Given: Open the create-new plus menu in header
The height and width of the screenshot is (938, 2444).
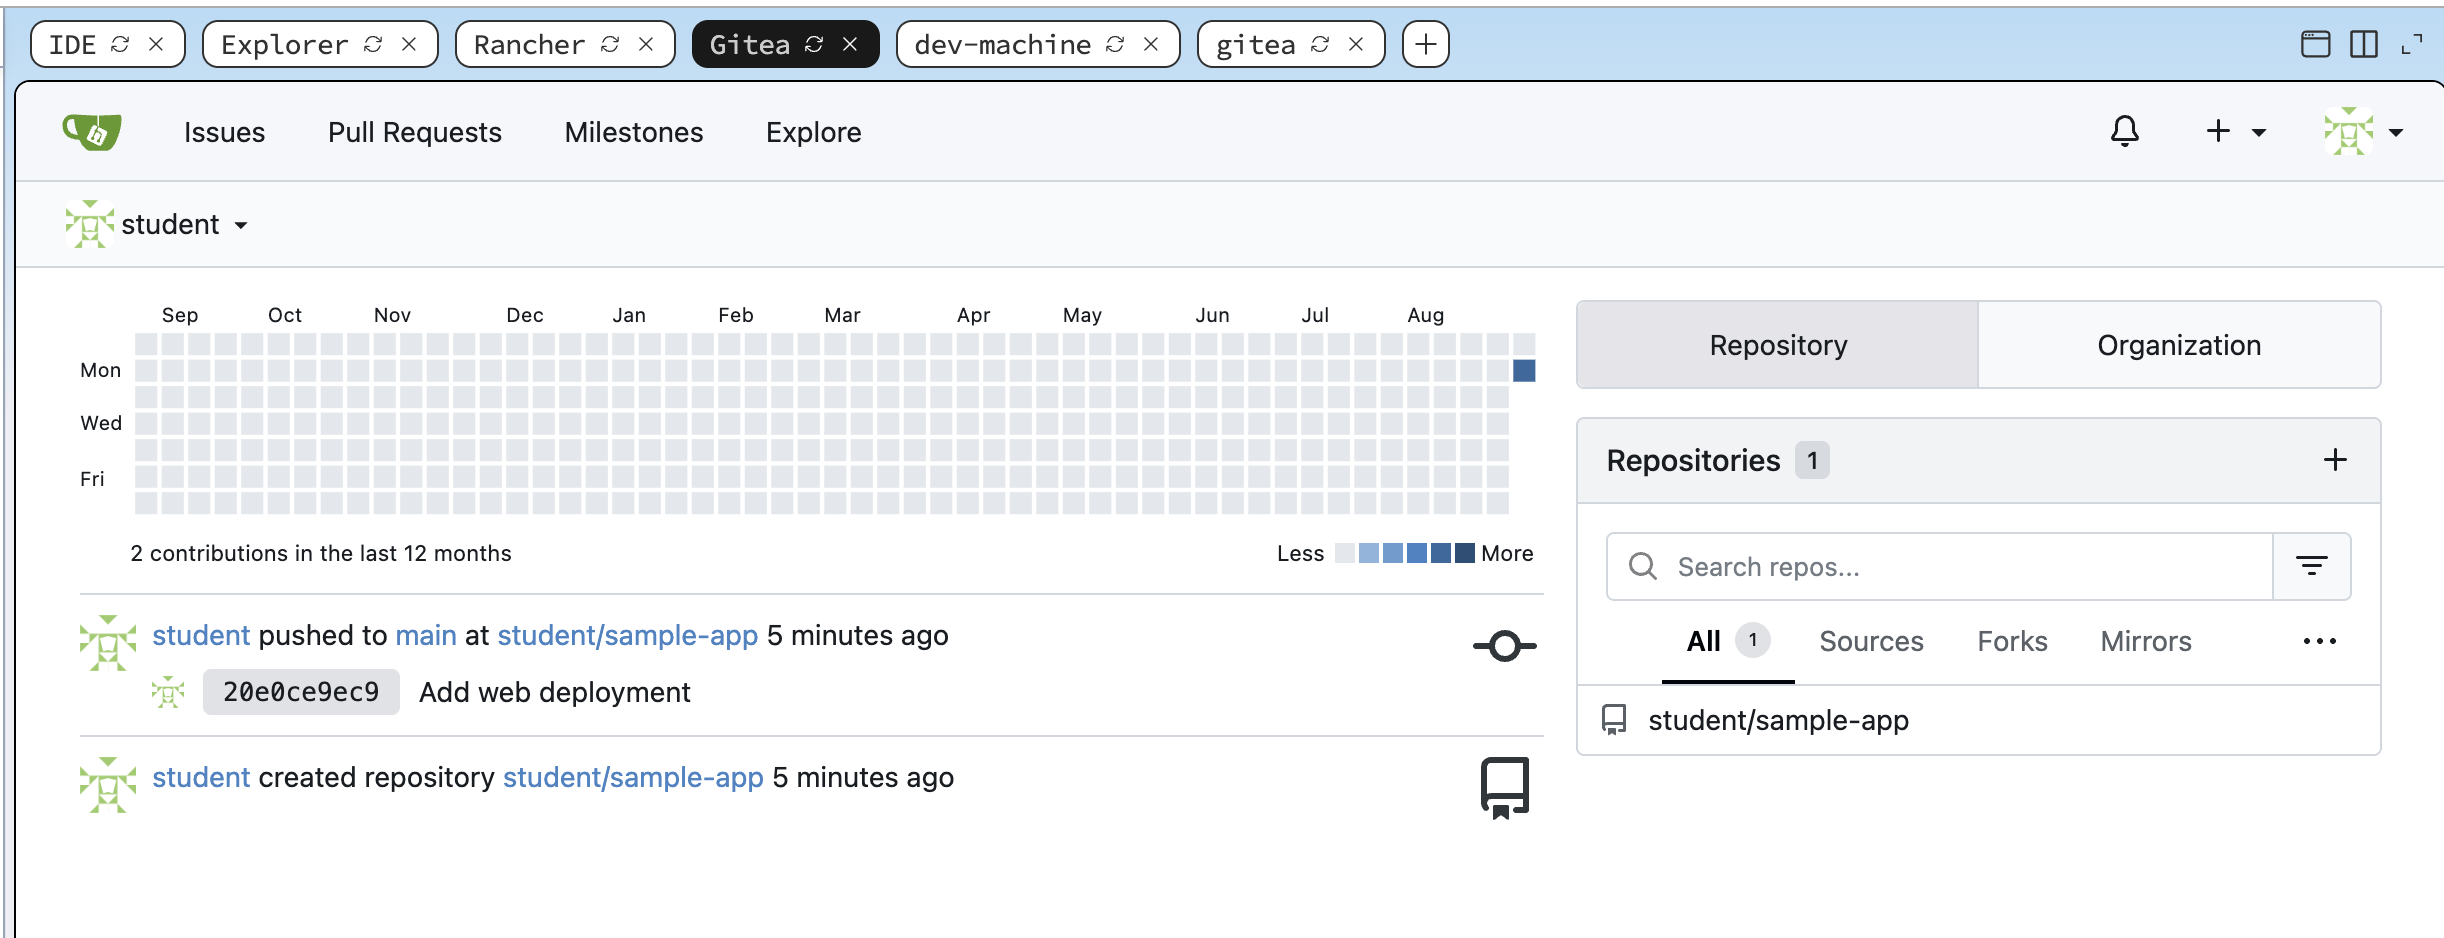Looking at the screenshot, I should 2236,131.
